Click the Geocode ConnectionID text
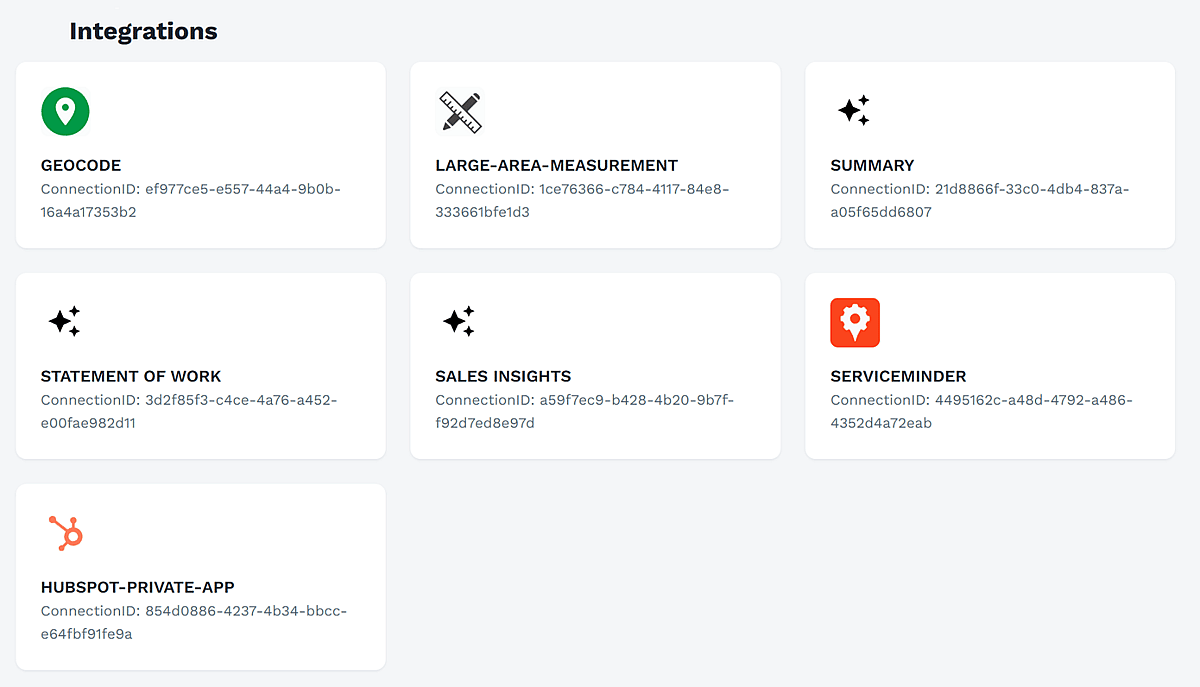Viewport: 1200px width, 687px height. (x=190, y=200)
